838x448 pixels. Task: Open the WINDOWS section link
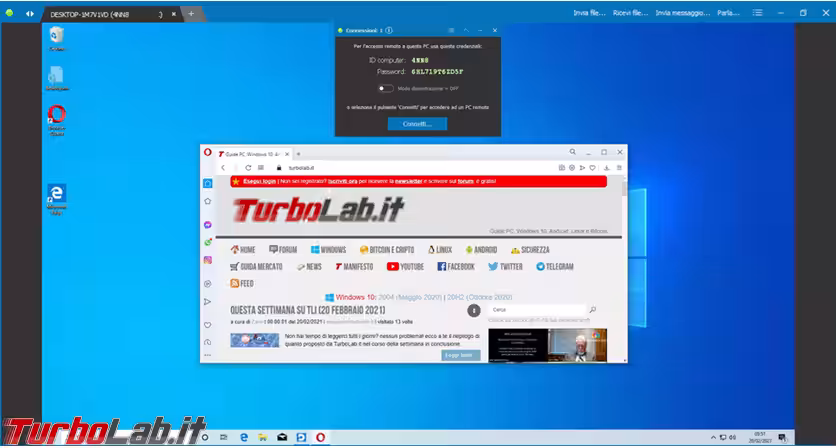(329, 250)
